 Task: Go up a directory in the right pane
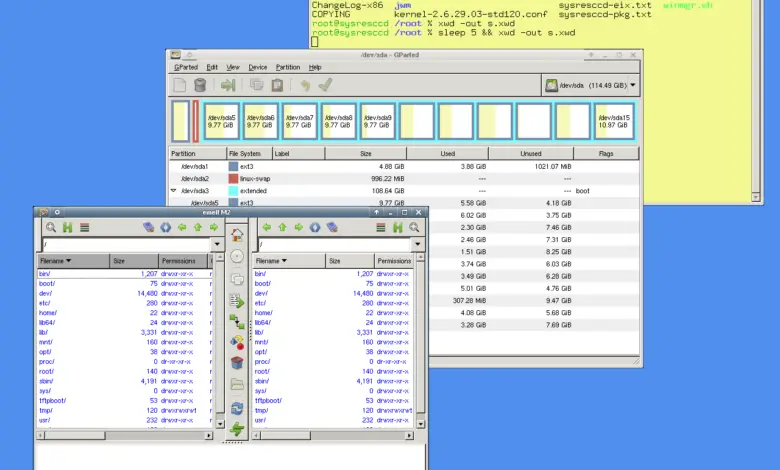click(x=283, y=227)
